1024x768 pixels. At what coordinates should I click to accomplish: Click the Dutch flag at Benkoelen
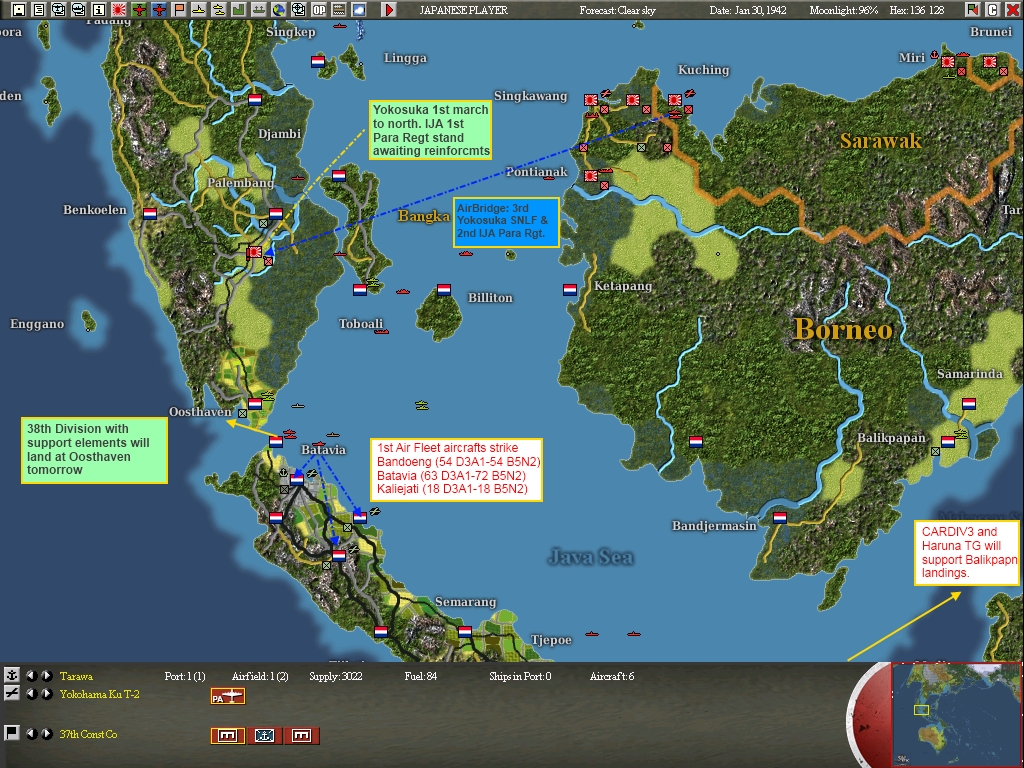coord(150,214)
